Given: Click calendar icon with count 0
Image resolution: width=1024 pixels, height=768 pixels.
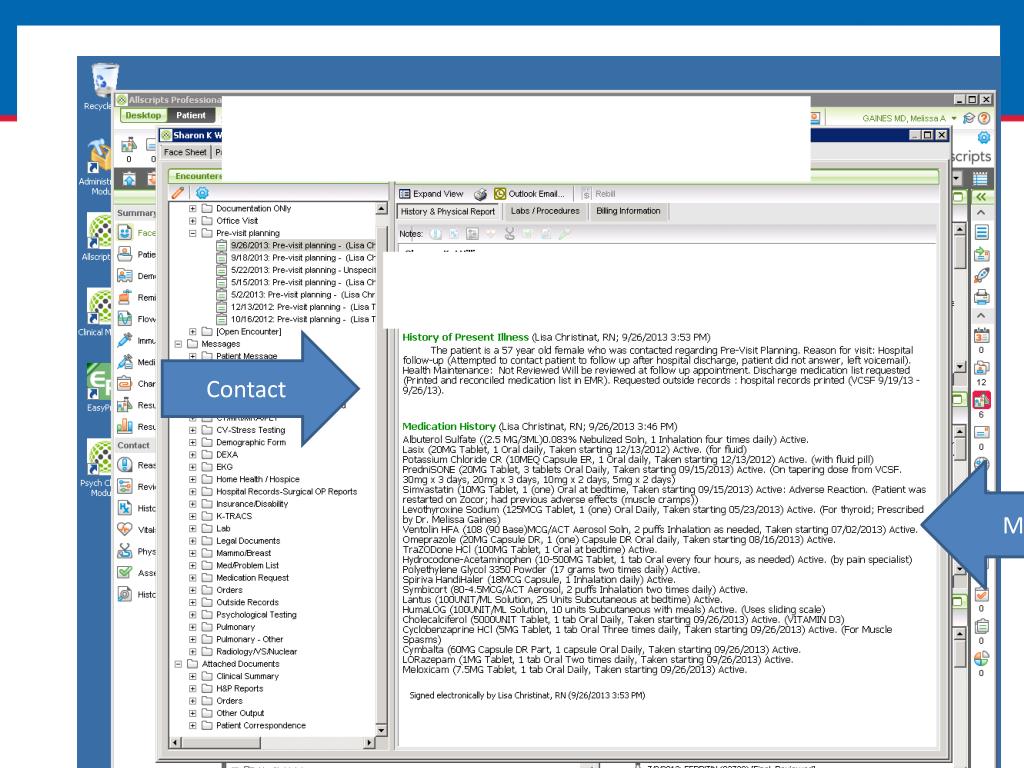Looking at the screenshot, I should coord(981,336).
